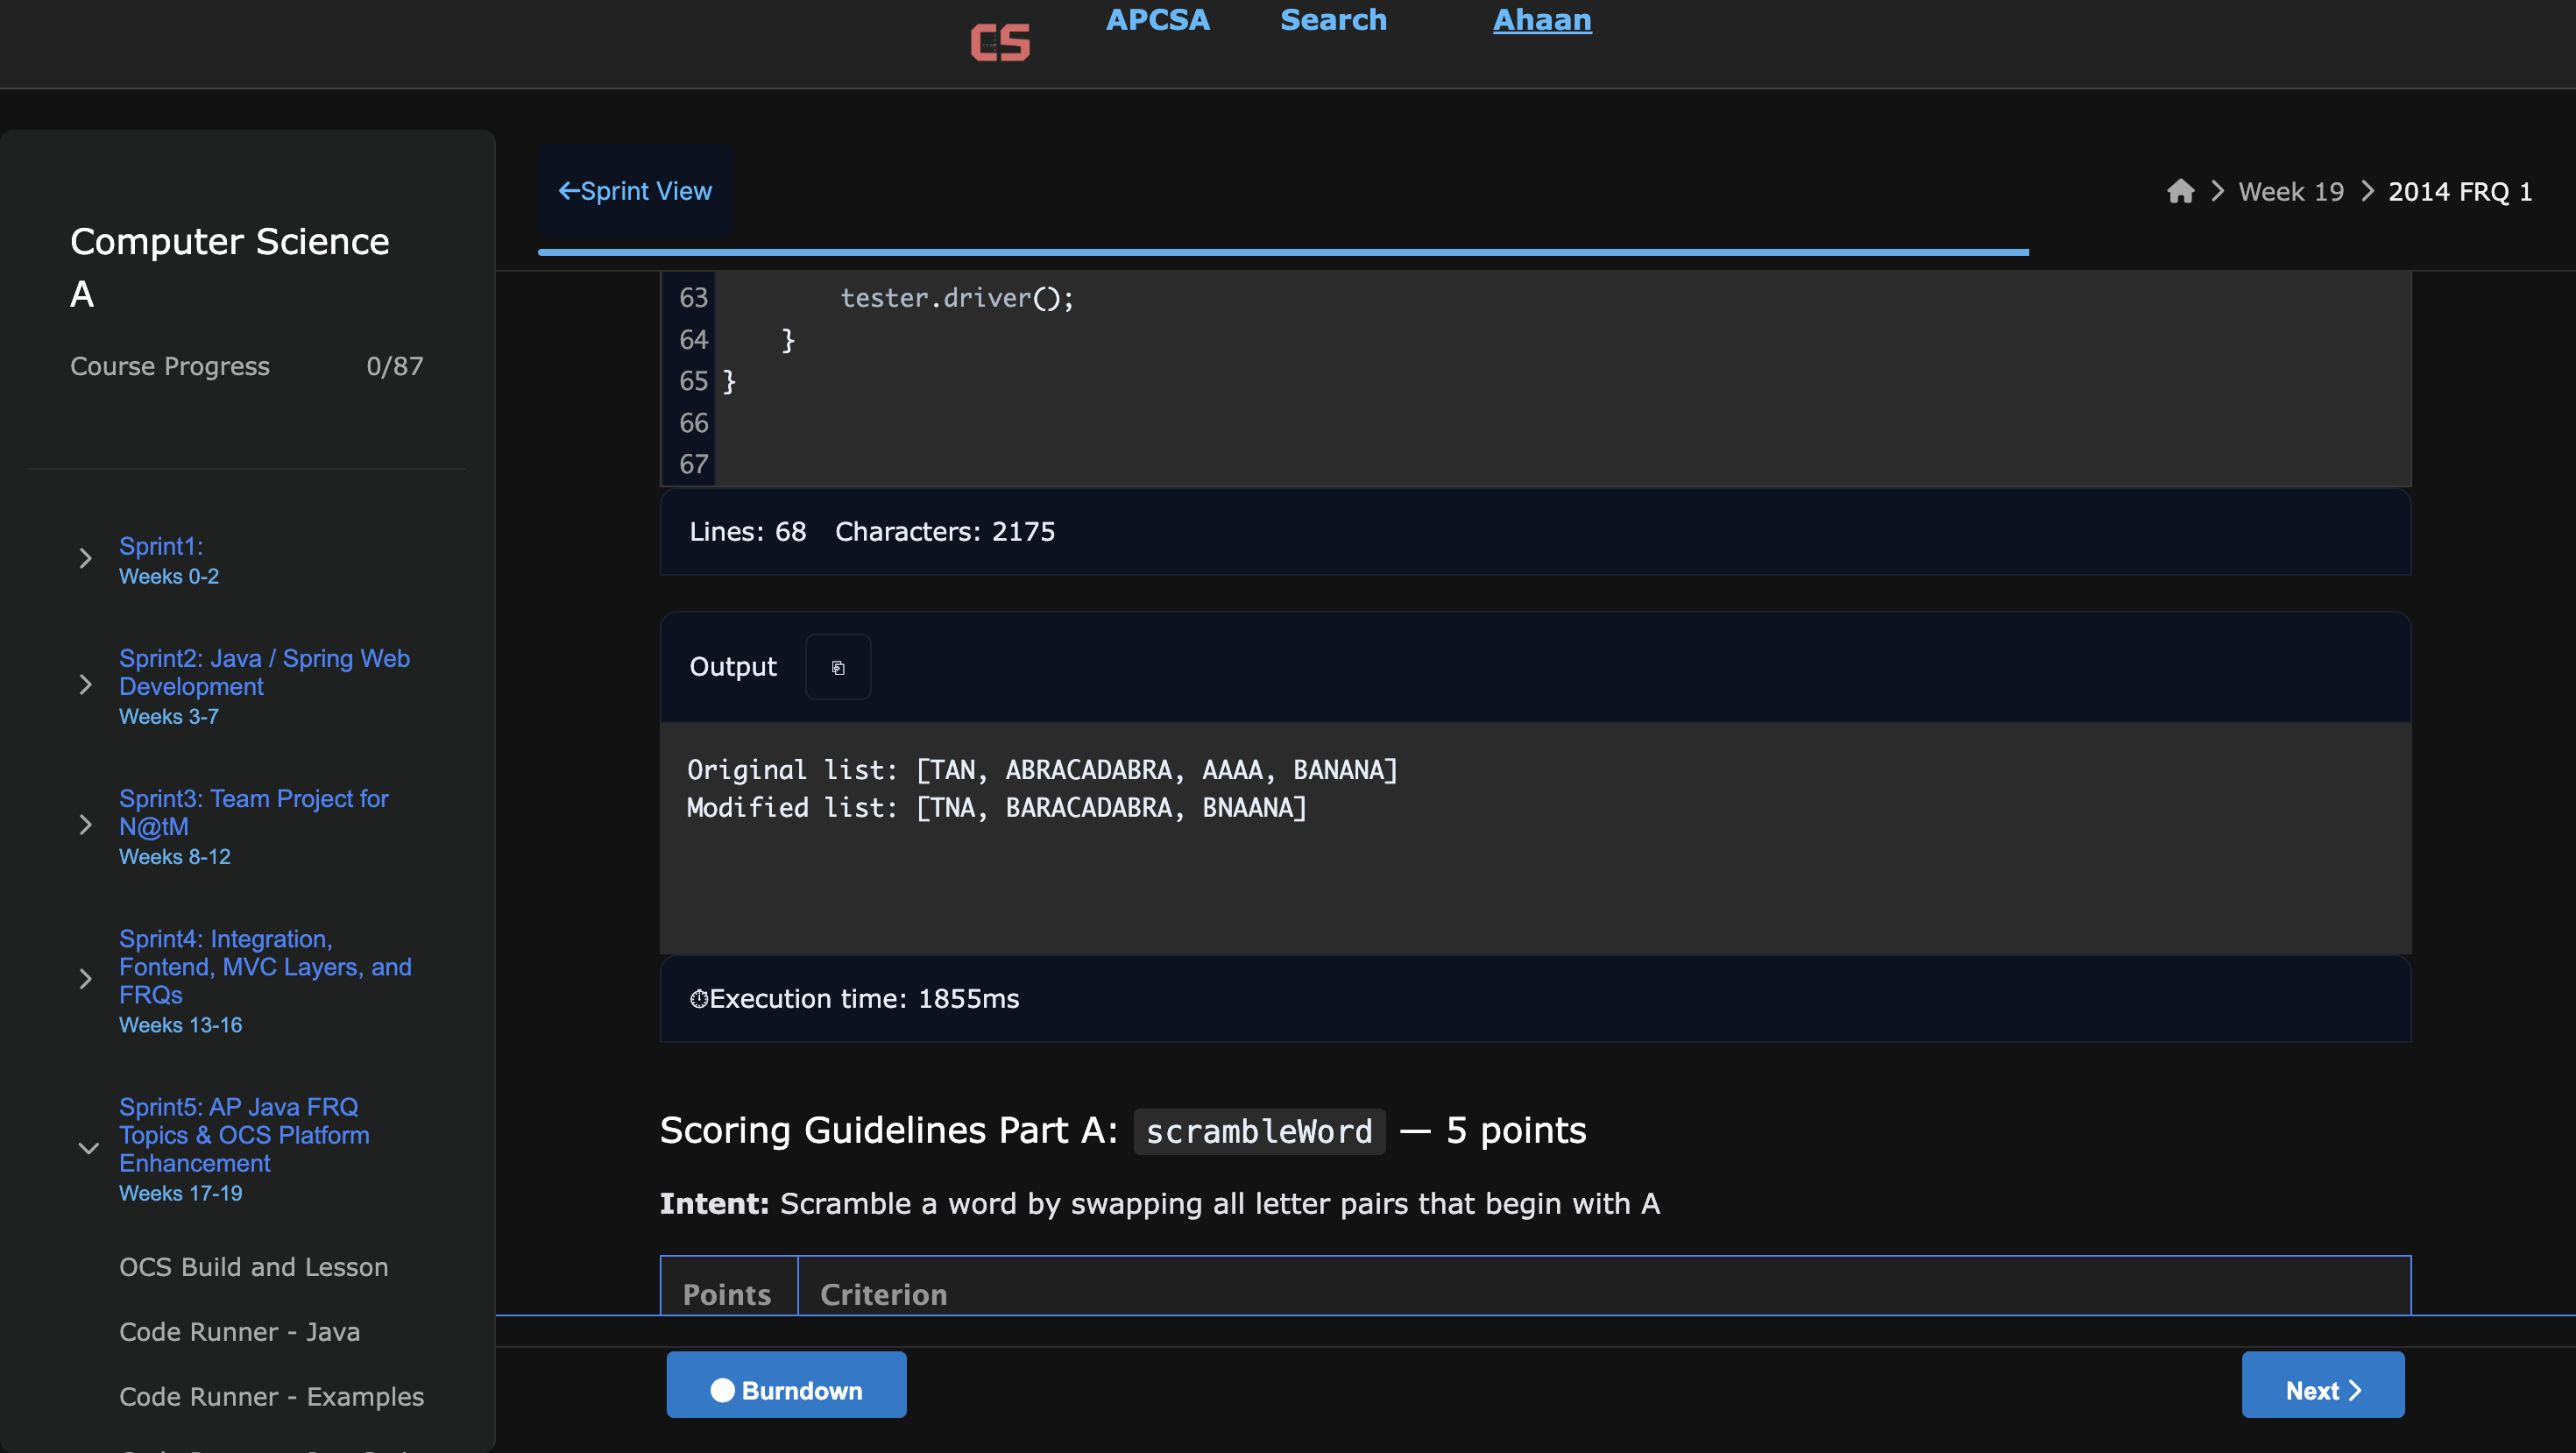2576x1453 pixels.
Task: Expand the Sprint1 Weeks 0-2 section
Action: [x=85, y=558]
